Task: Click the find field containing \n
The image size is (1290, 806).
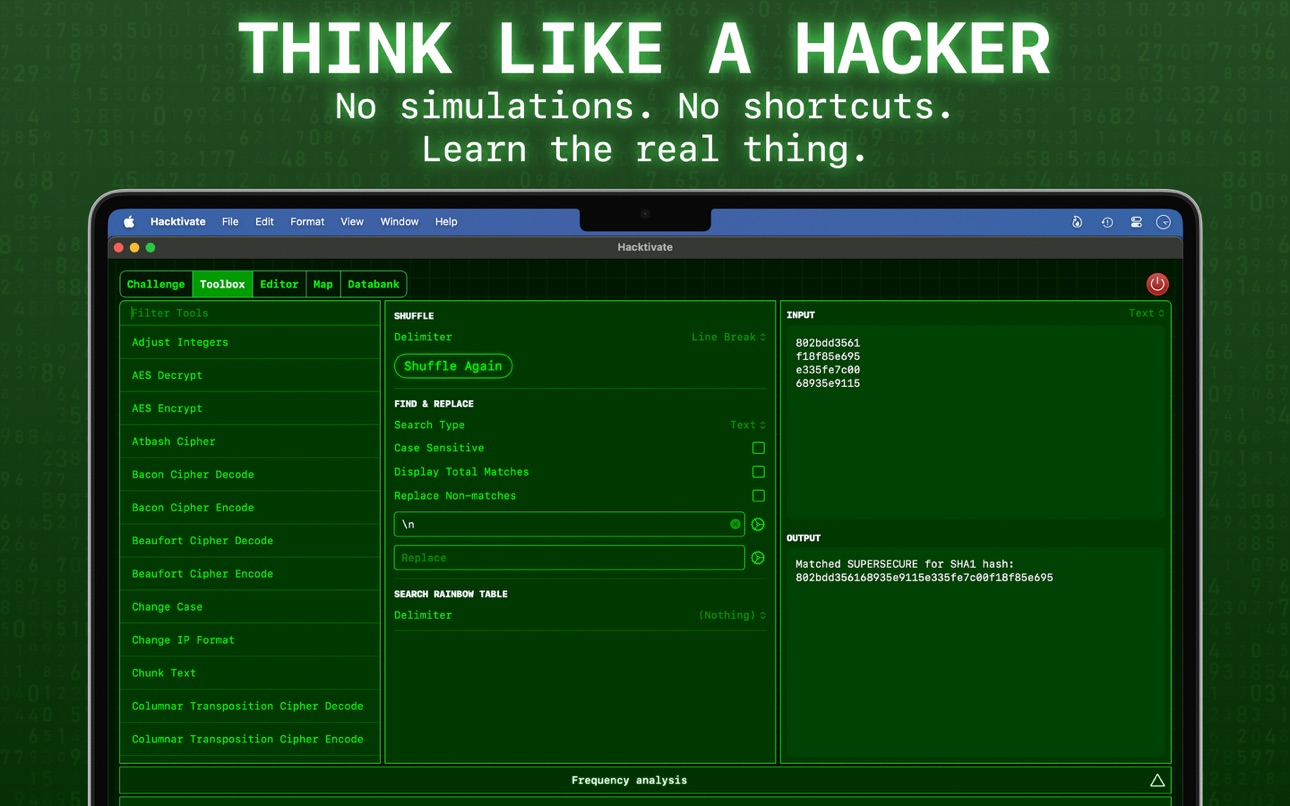Action: 569,524
